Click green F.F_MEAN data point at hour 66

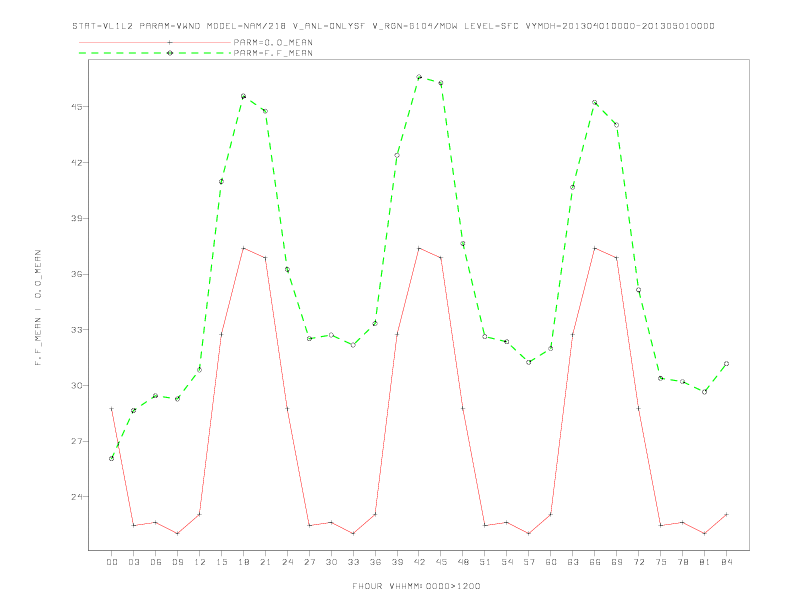coord(595,103)
